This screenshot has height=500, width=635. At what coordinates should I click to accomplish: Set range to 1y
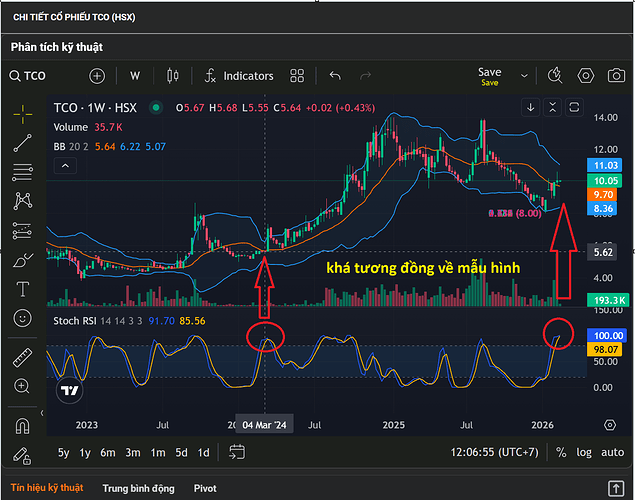[x=85, y=453]
